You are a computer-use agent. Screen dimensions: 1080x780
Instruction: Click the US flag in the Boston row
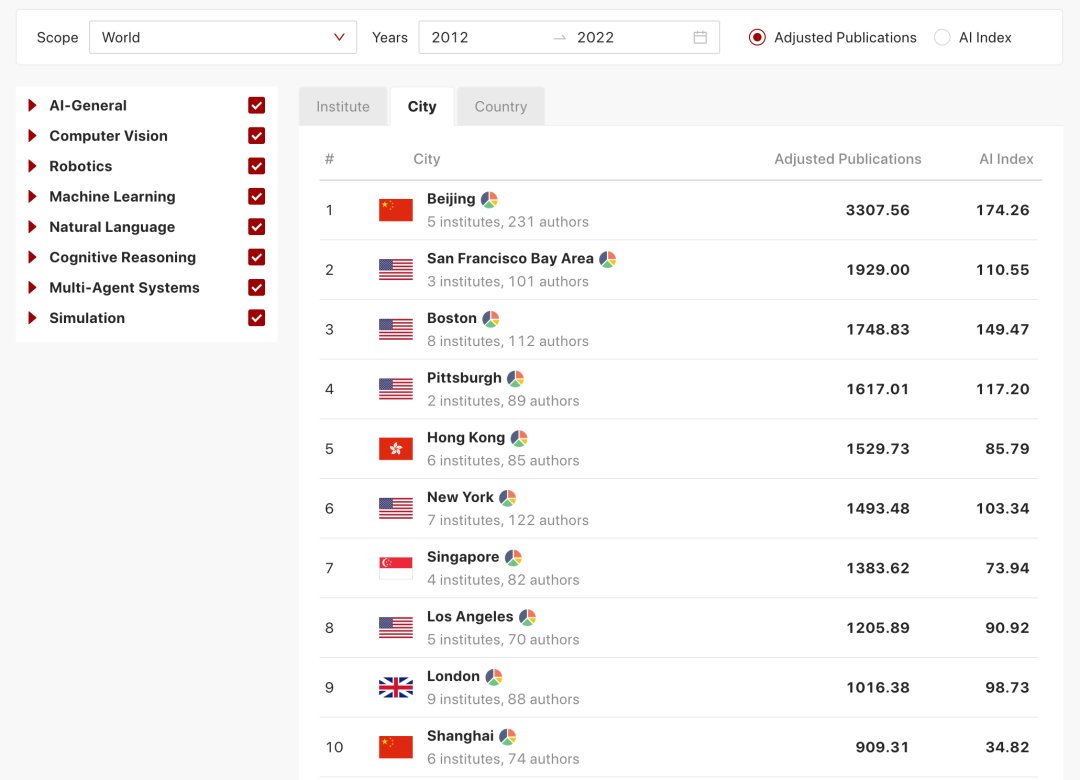point(396,329)
